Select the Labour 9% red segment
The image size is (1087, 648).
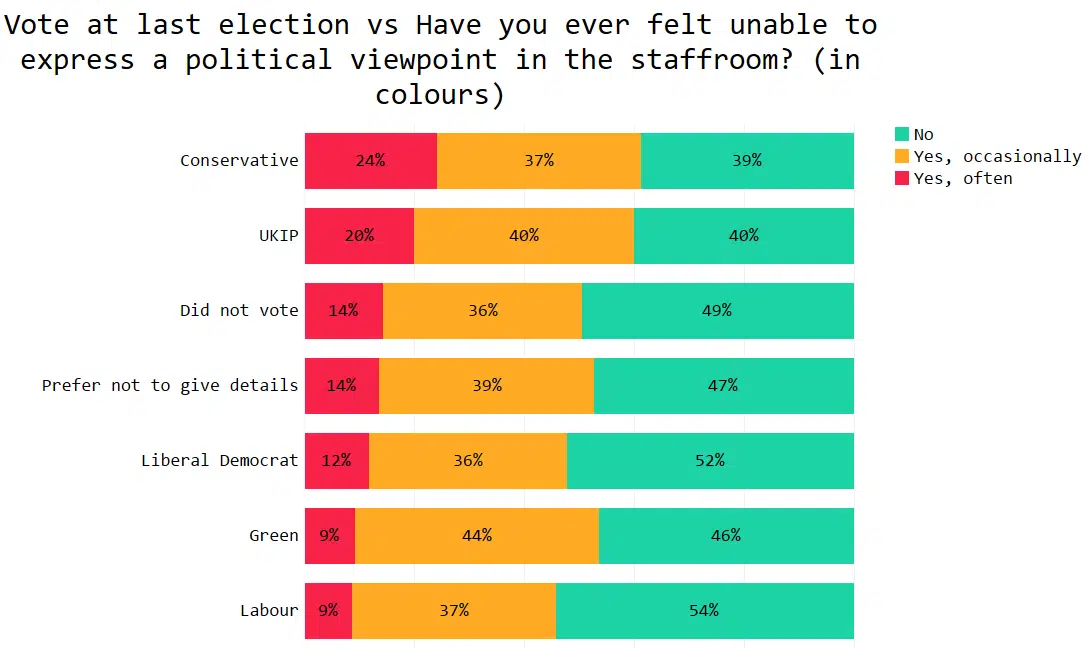click(x=328, y=610)
